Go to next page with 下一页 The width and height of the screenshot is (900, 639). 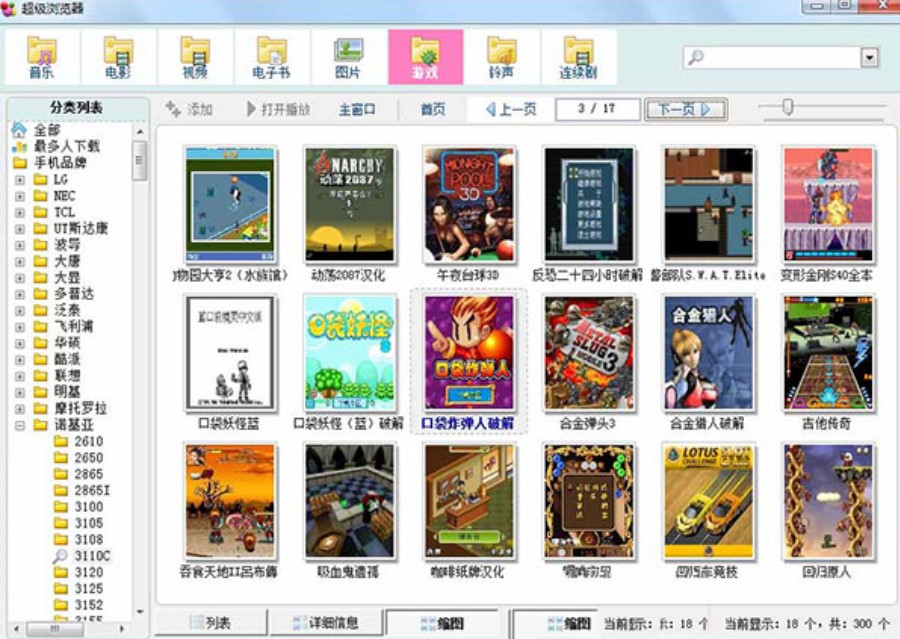click(685, 109)
